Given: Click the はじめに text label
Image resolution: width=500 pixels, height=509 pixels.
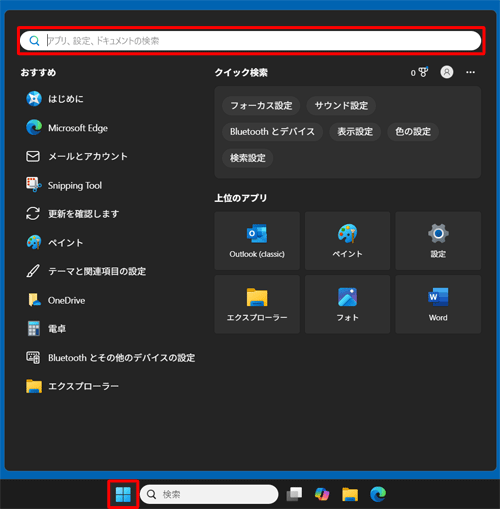Looking at the screenshot, I should (66, 99).
